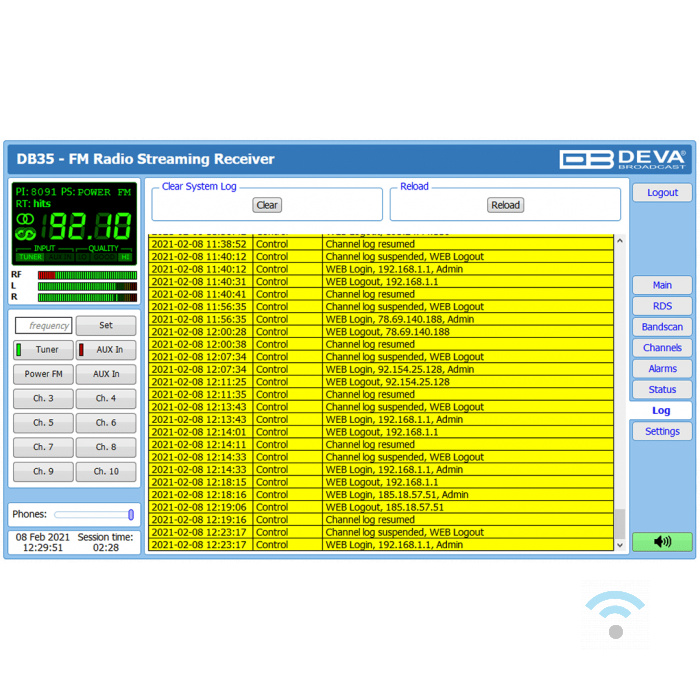Clear the system log

pyautogui.click(x=267, y=205)
